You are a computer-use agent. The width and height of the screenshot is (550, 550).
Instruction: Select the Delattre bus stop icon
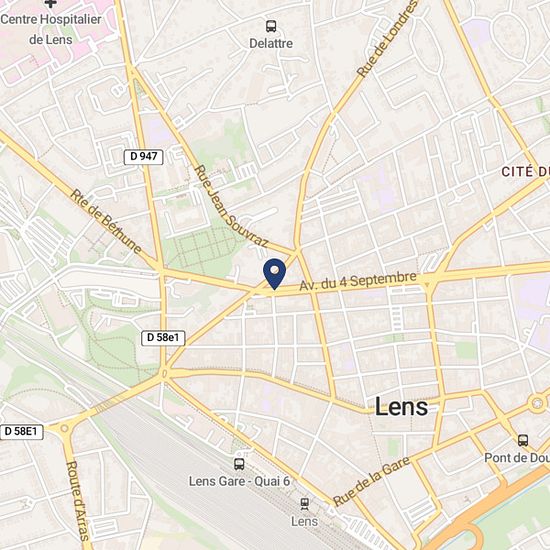271,26
